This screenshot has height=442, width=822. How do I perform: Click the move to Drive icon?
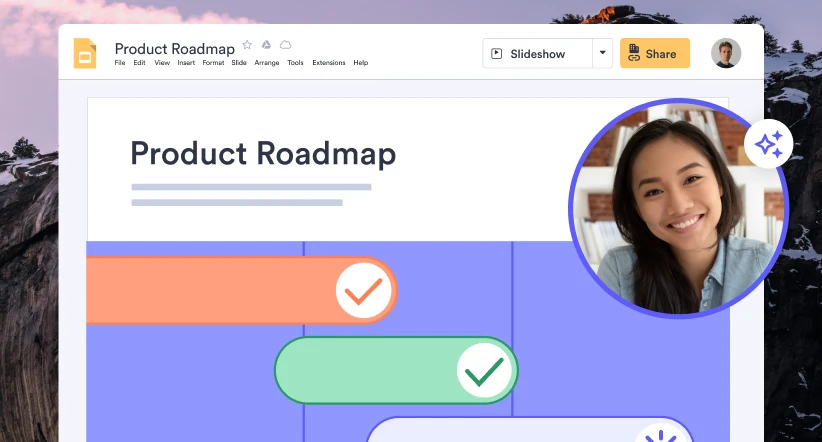pyautogui.click(x=266, y=45)
